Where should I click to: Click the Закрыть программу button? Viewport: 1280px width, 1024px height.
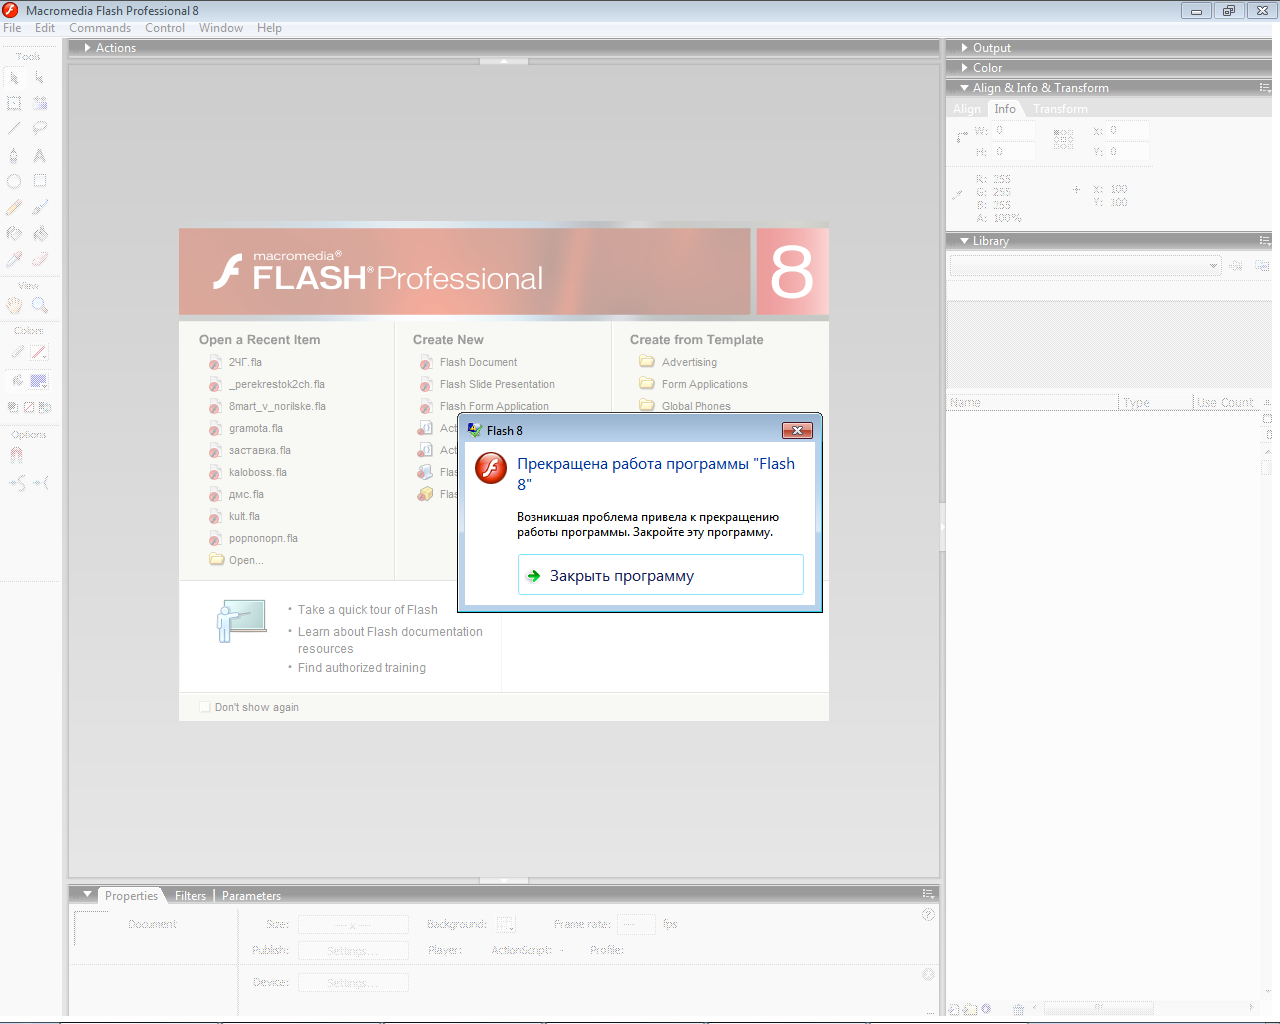660,575
